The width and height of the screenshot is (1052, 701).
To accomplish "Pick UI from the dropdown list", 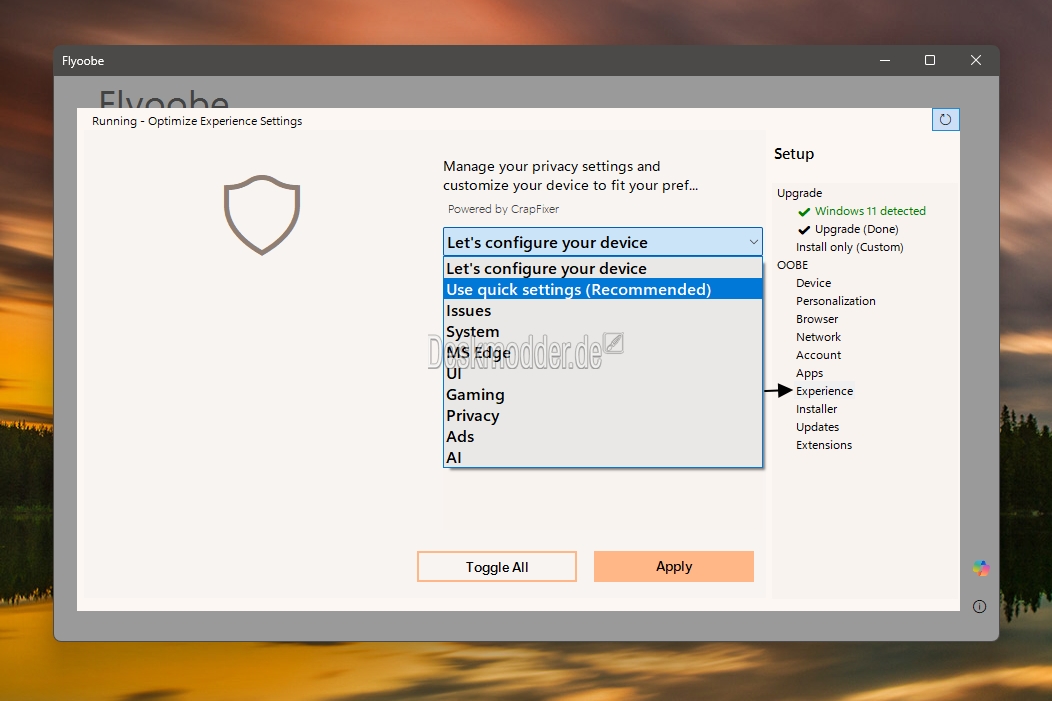I will pyautogui.click(x=602, y=374).
